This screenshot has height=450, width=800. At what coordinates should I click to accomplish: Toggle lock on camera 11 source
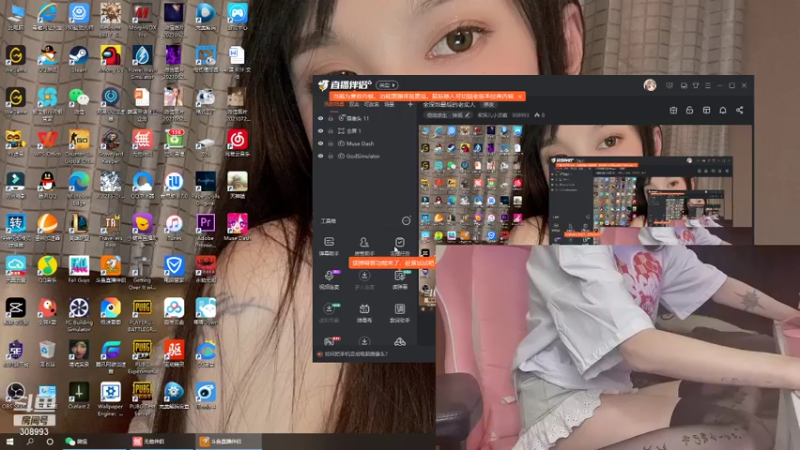pyautogui.click(x=331, y=118)
